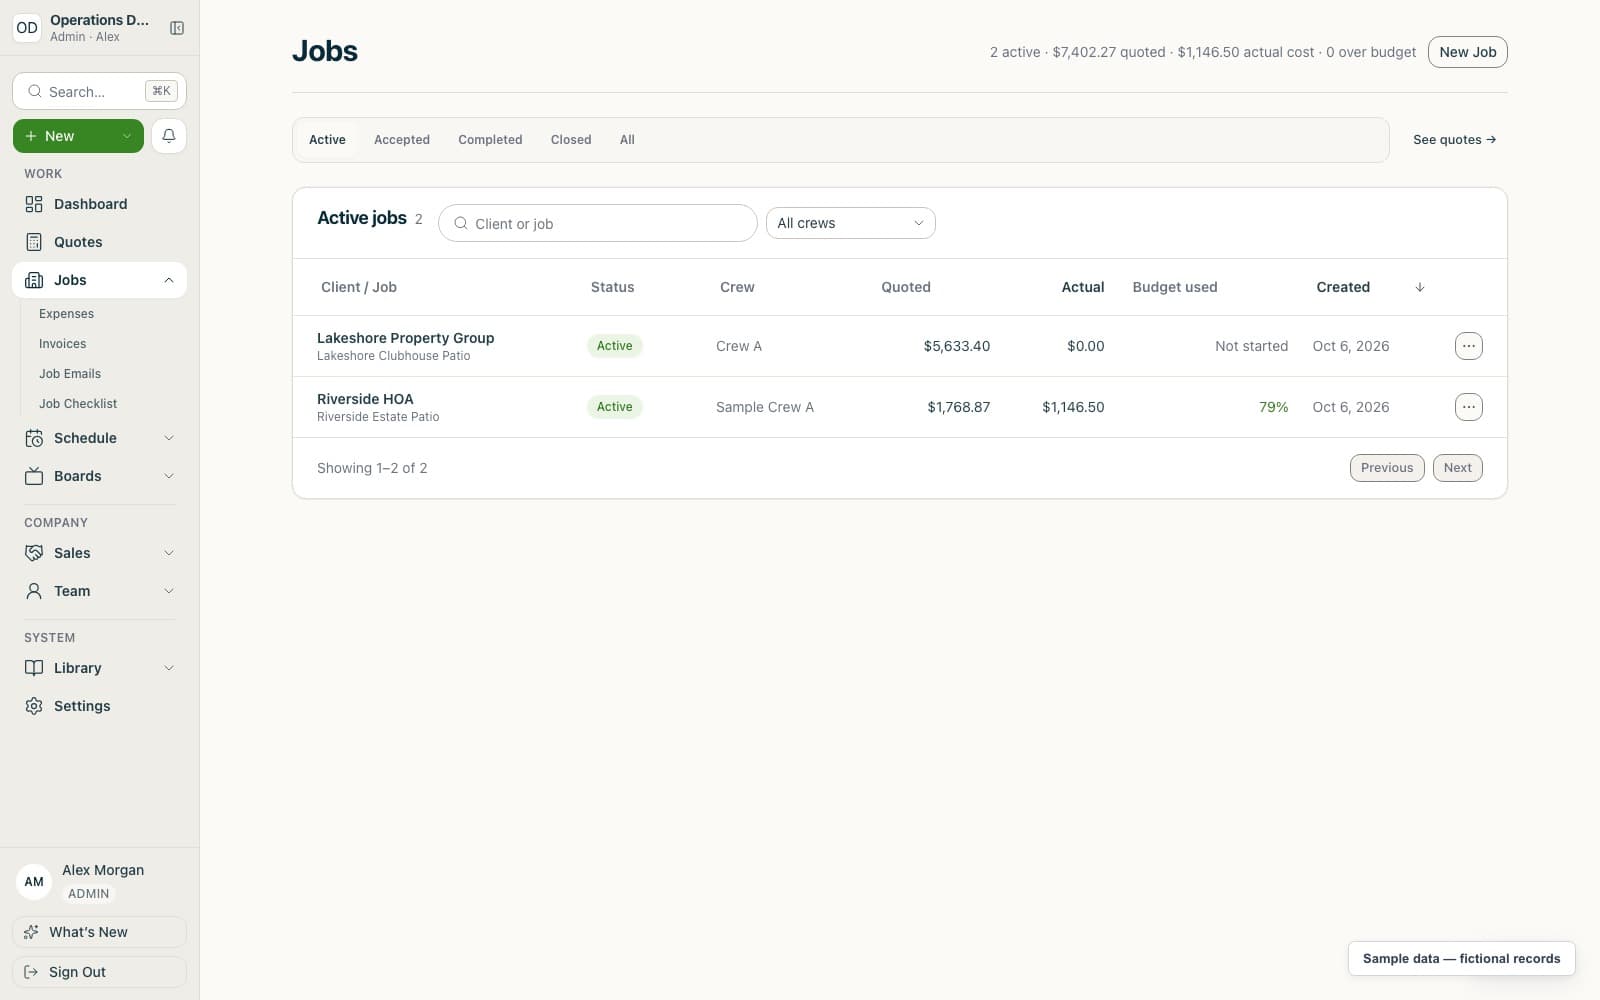
Task: Click the plus icon on New button
Action: pos(31,136)
